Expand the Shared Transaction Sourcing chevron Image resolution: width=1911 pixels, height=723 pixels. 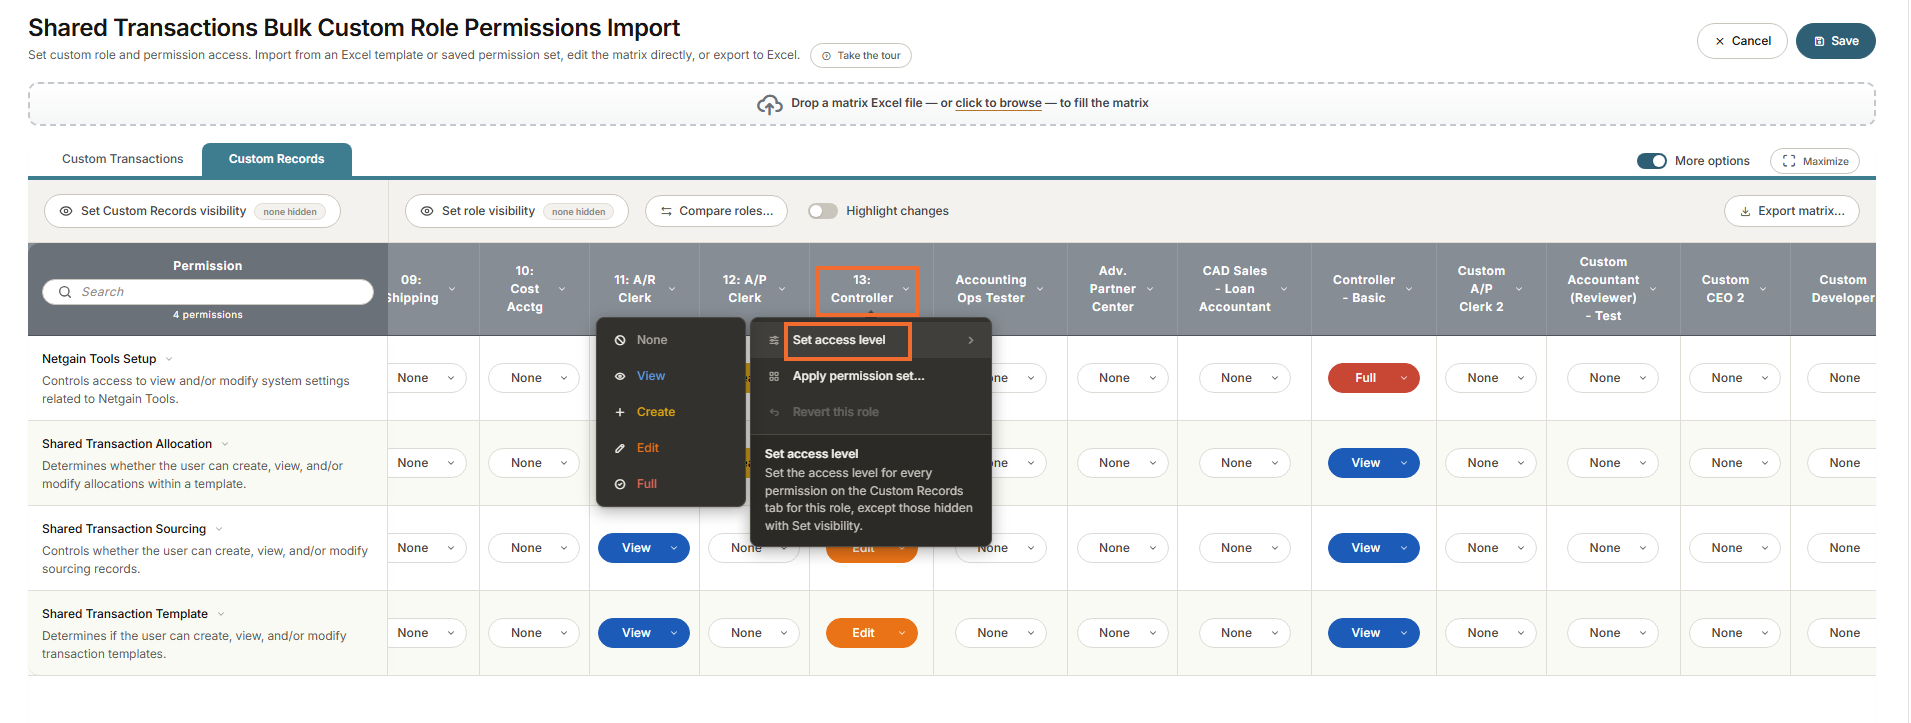click(219, 529)
